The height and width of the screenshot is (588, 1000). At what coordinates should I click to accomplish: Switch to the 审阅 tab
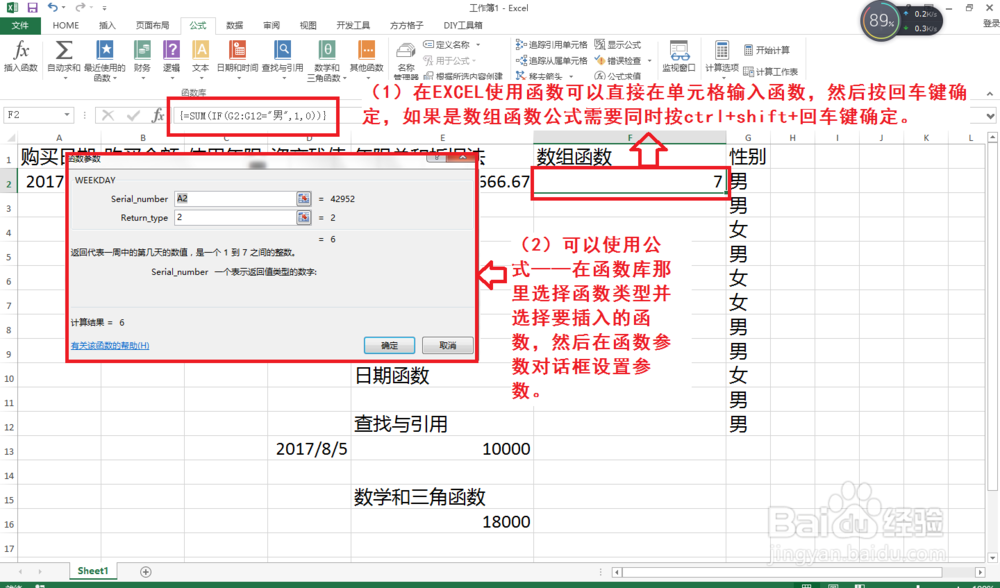[x=272, y=26]
